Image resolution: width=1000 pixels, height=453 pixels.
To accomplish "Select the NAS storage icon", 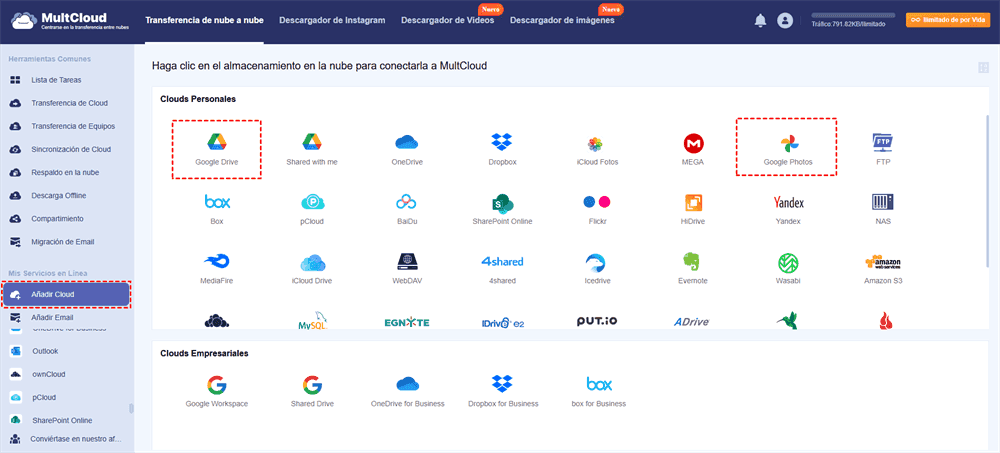I will (x=883, y=202).
